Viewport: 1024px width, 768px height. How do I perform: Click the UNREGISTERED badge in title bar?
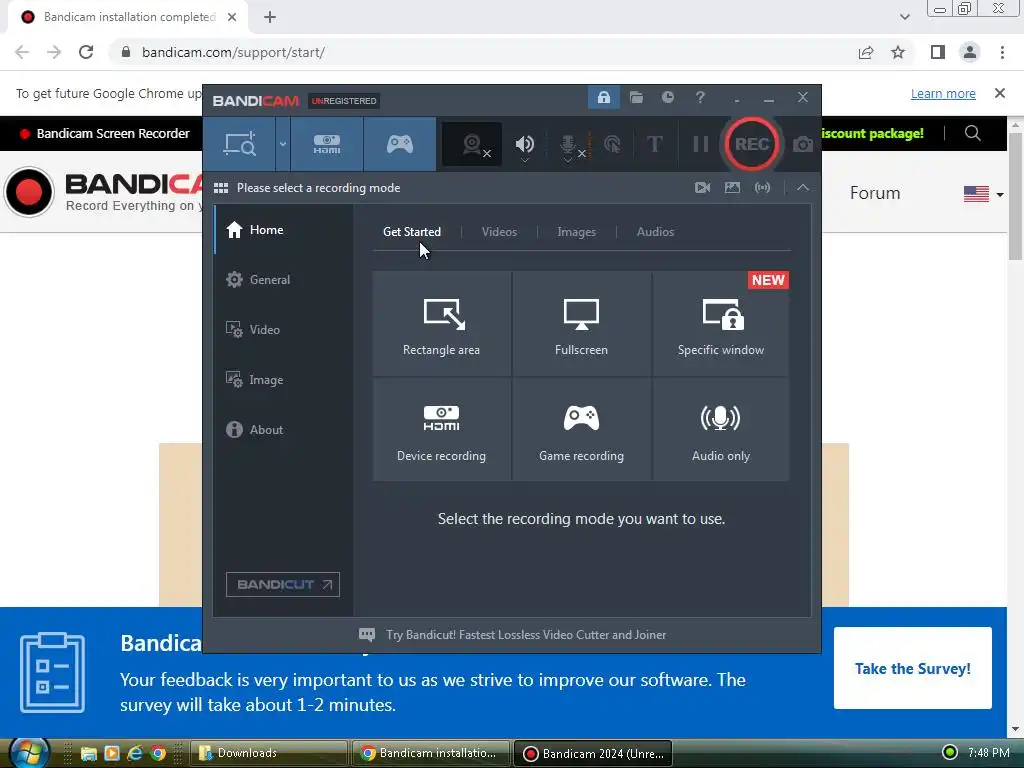(x=344, y=101)
